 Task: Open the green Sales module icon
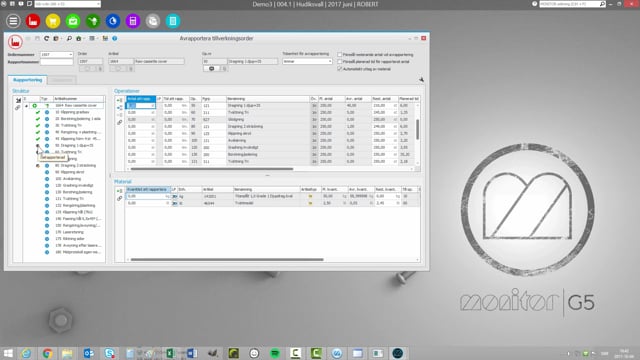click(x=73, y=21)
